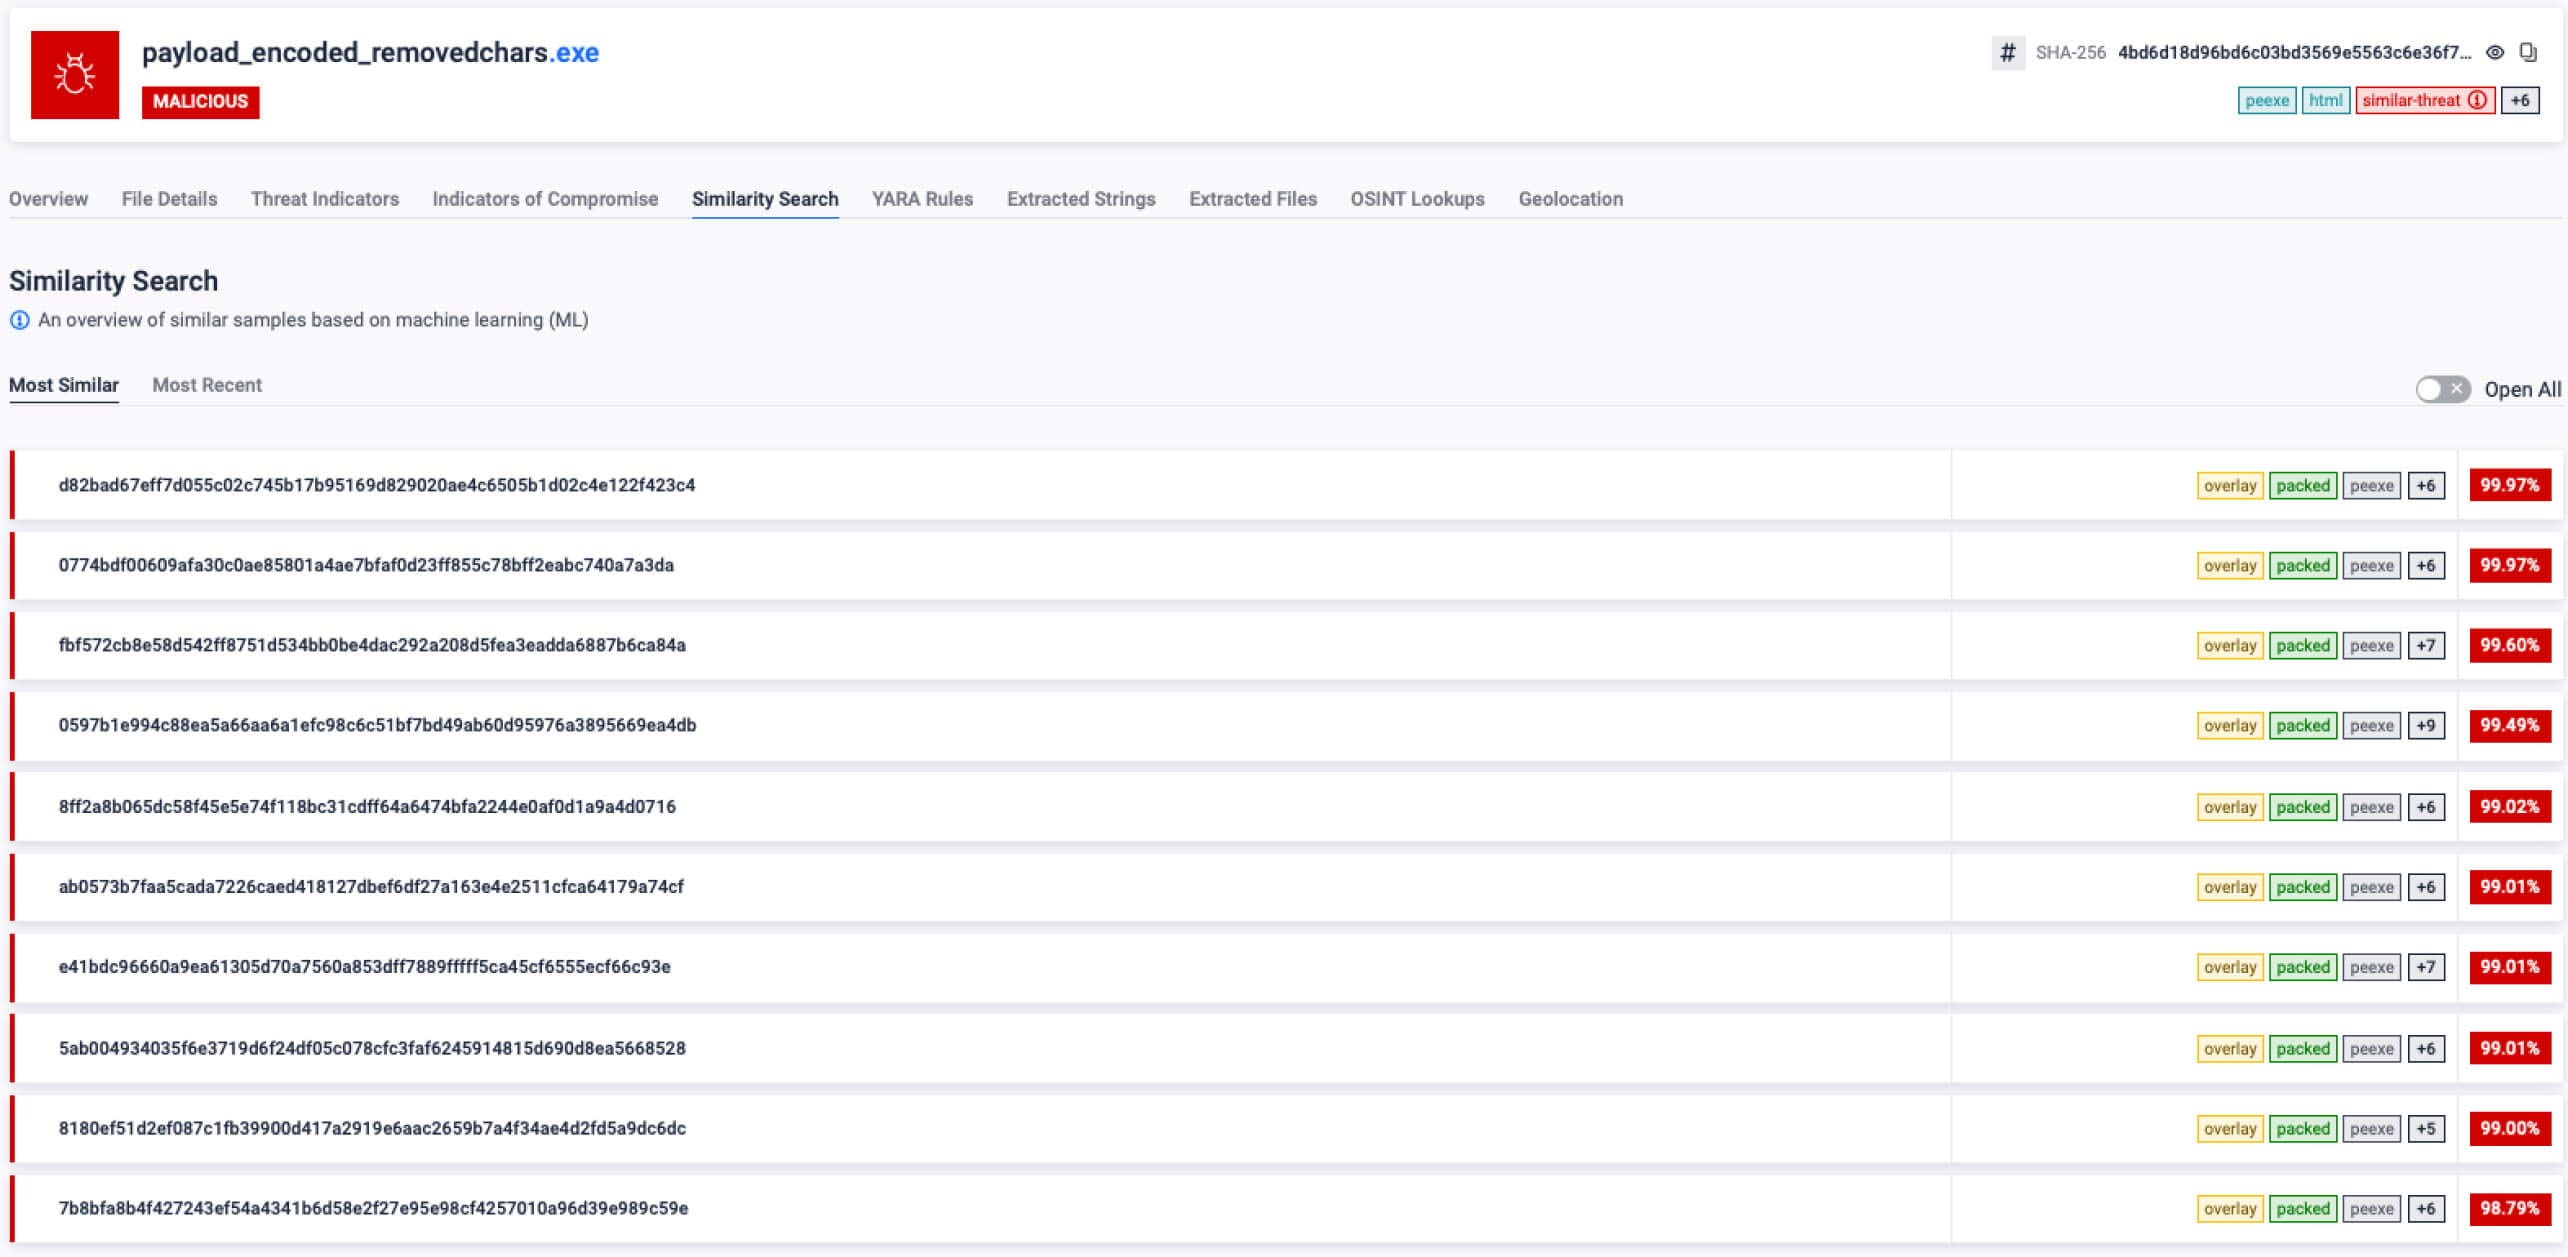Click the overlay tag on the first result
2568x1257 pixels.
tap(2229, 485)
